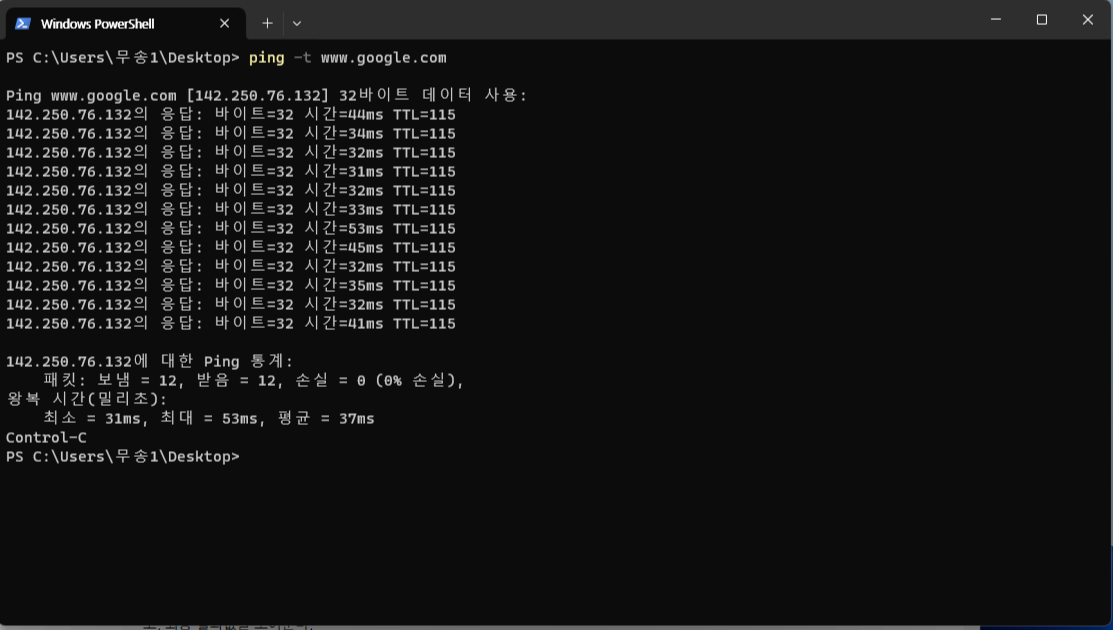The image size is (1113, 630).
Task: Open a new tab with the plus button
Action: [x=267, y=23]
